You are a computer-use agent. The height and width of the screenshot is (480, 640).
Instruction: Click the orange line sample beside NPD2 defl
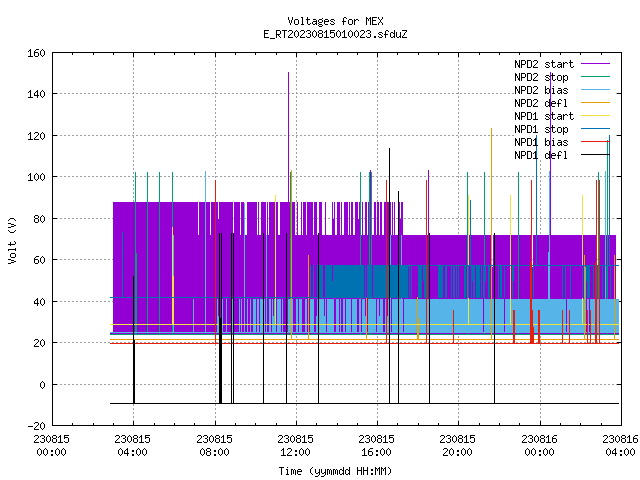pos(596,103)
